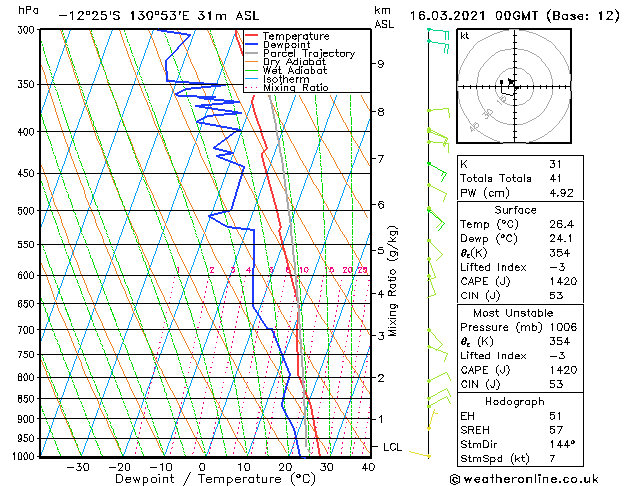The image size is (629, 486).
Task: Click the Pressure (mb) value 1006
Action: pyautogui.click(x=563, y=327)
